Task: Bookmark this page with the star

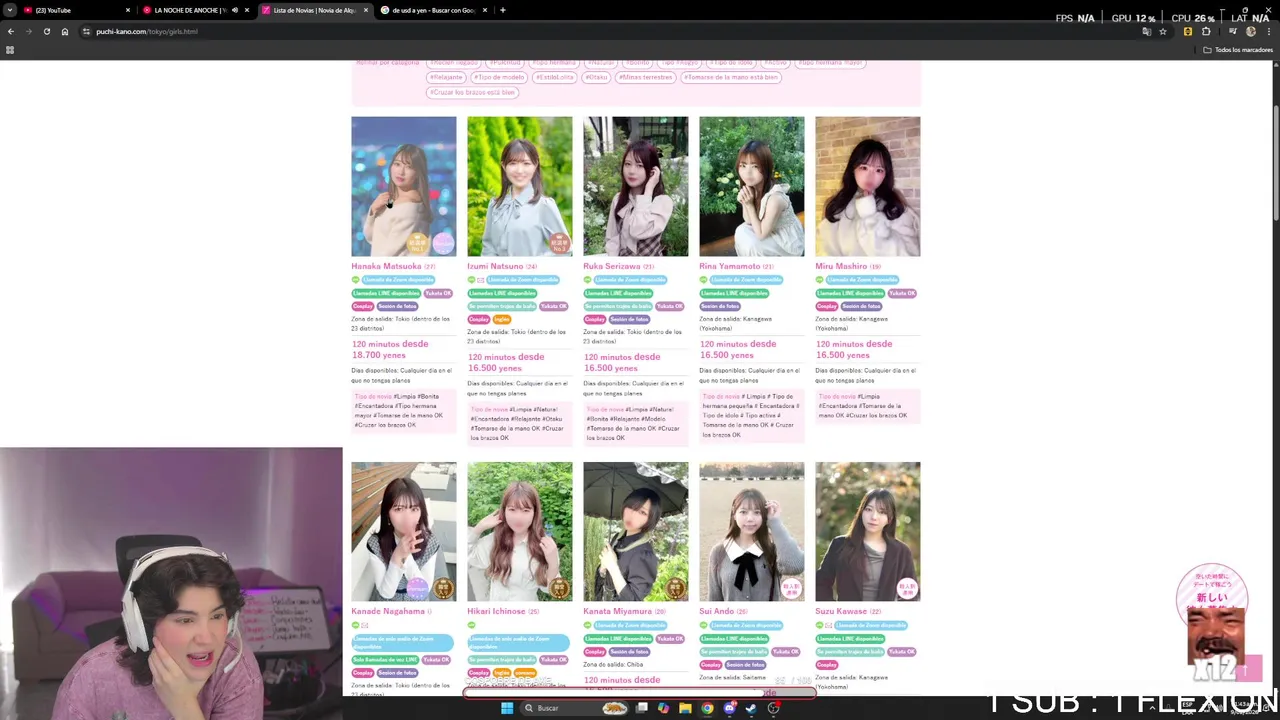Action: tap(1163, 31)
